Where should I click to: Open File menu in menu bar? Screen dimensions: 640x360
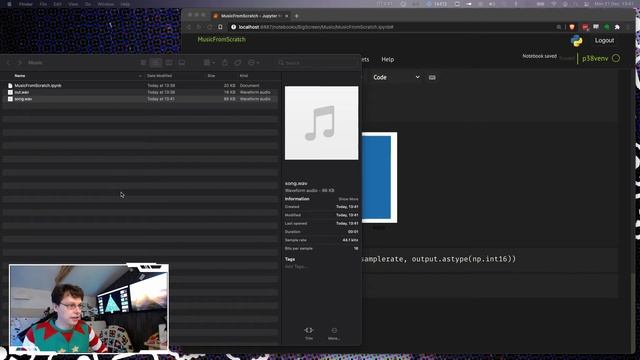pyautogui.click(x=43, y=4)
